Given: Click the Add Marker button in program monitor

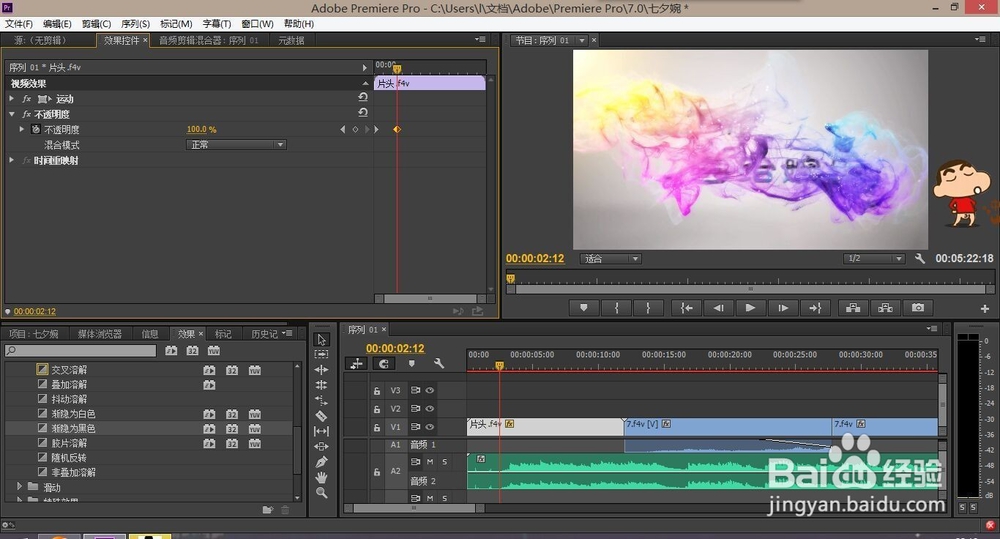Looking at the screenshot, I should click(x=584, y=307).
